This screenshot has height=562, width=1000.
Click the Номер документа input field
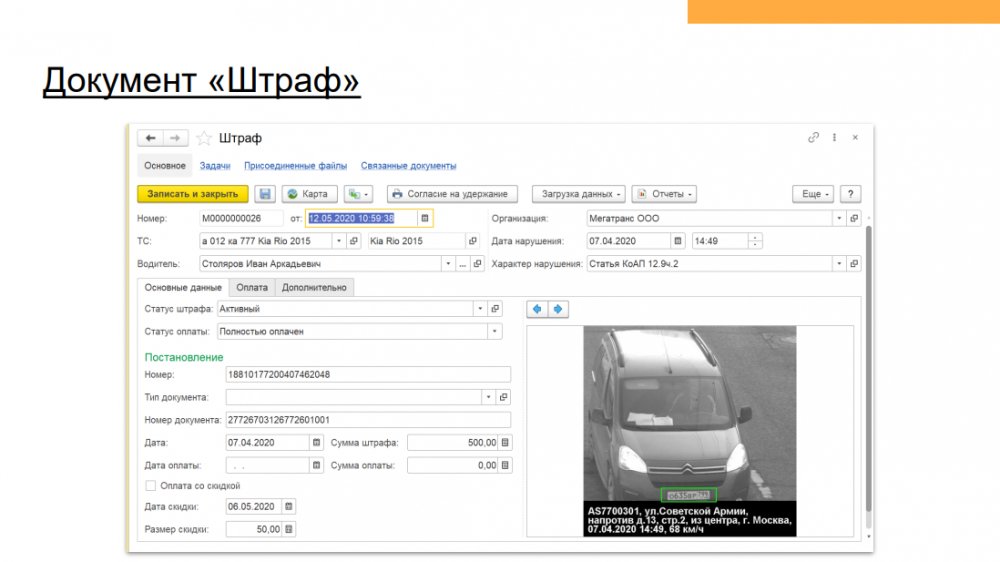click(x=368, y=420)
